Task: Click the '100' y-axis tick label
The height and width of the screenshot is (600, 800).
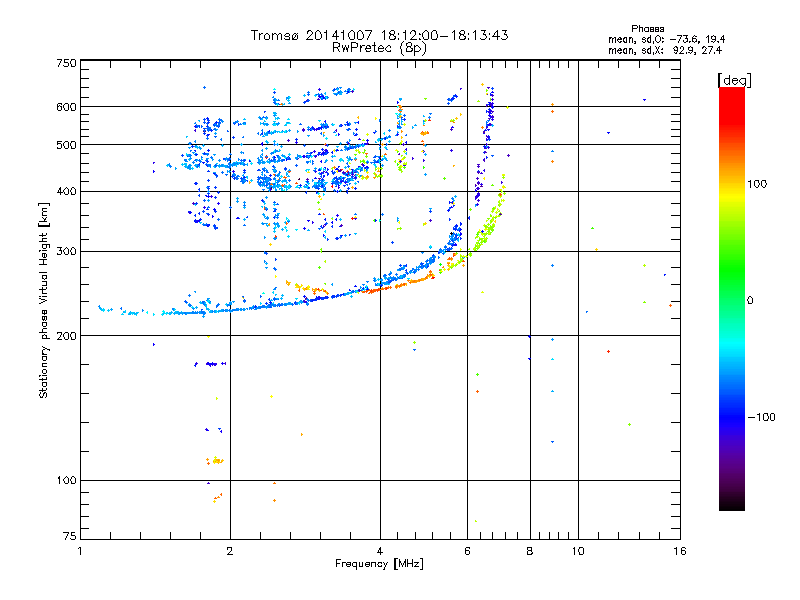Action: pyautogui.click(x=66, y=480)
